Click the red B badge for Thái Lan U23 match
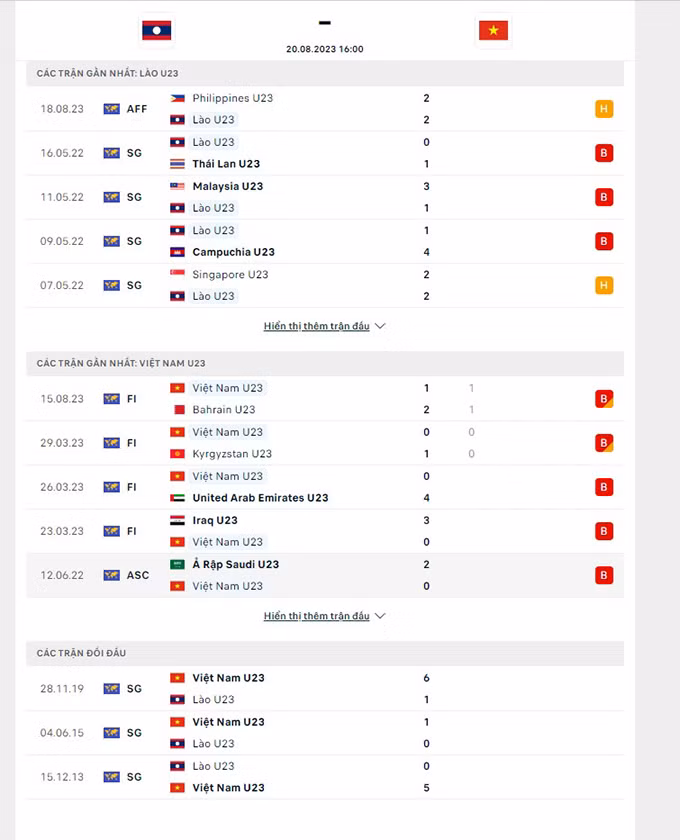 click(x=604, y=153)
